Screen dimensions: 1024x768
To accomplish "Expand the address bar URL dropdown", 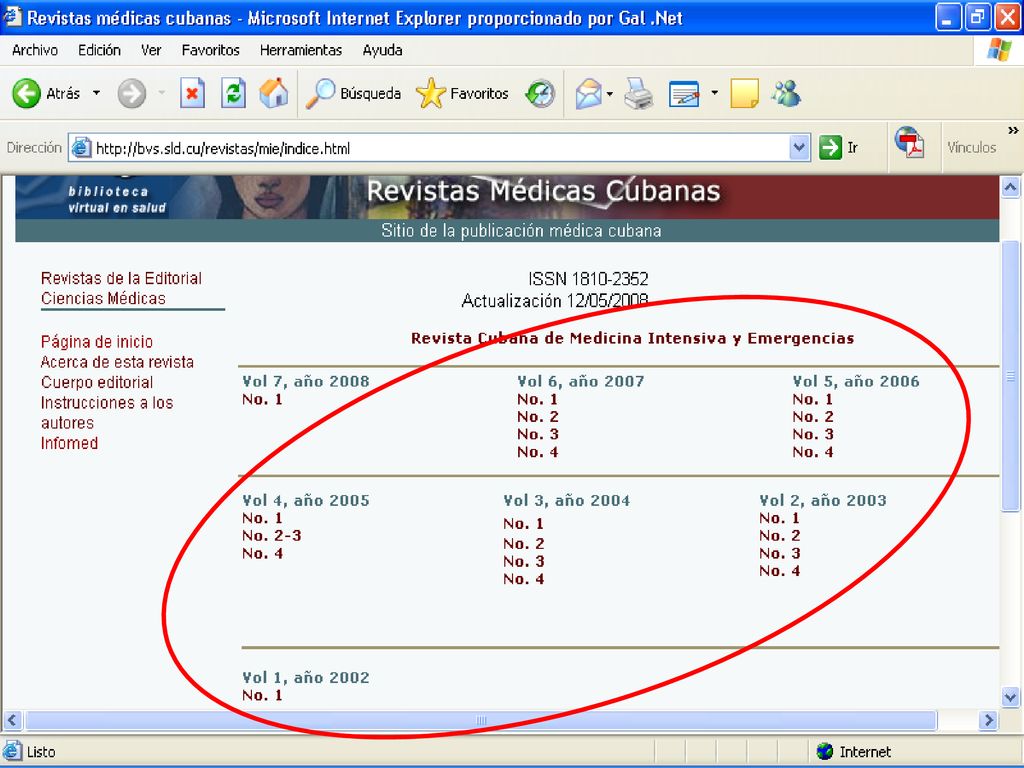I will coord(799,148).
